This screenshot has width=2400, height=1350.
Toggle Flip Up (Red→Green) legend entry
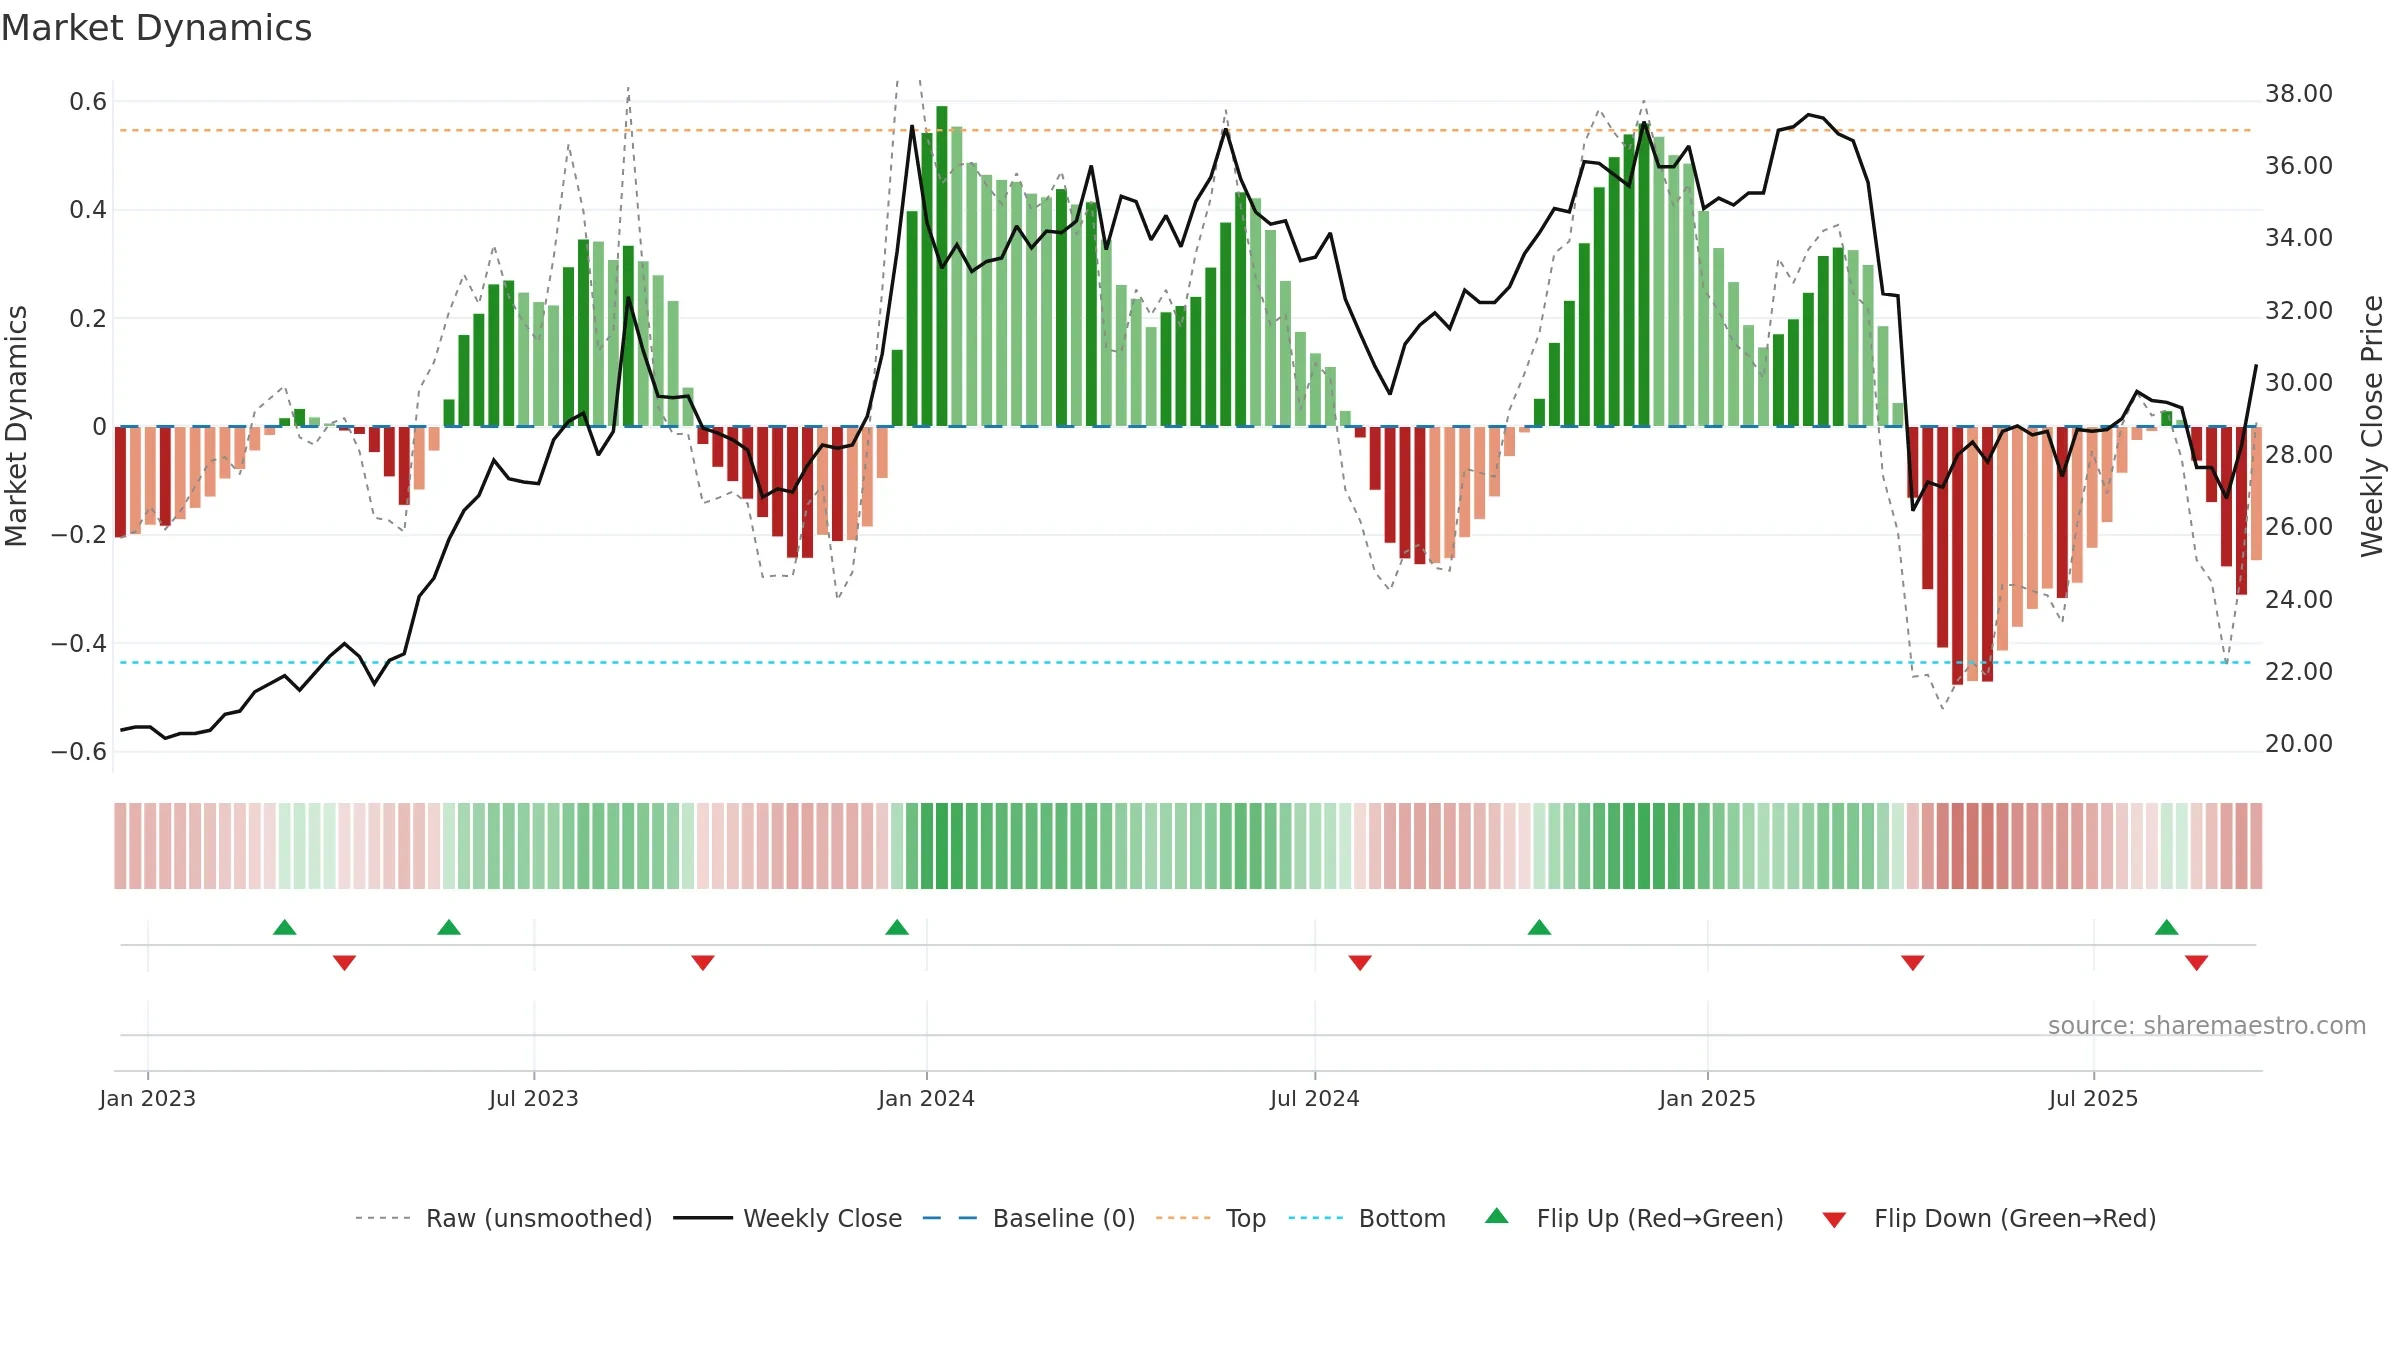tap(1634, 1218)
